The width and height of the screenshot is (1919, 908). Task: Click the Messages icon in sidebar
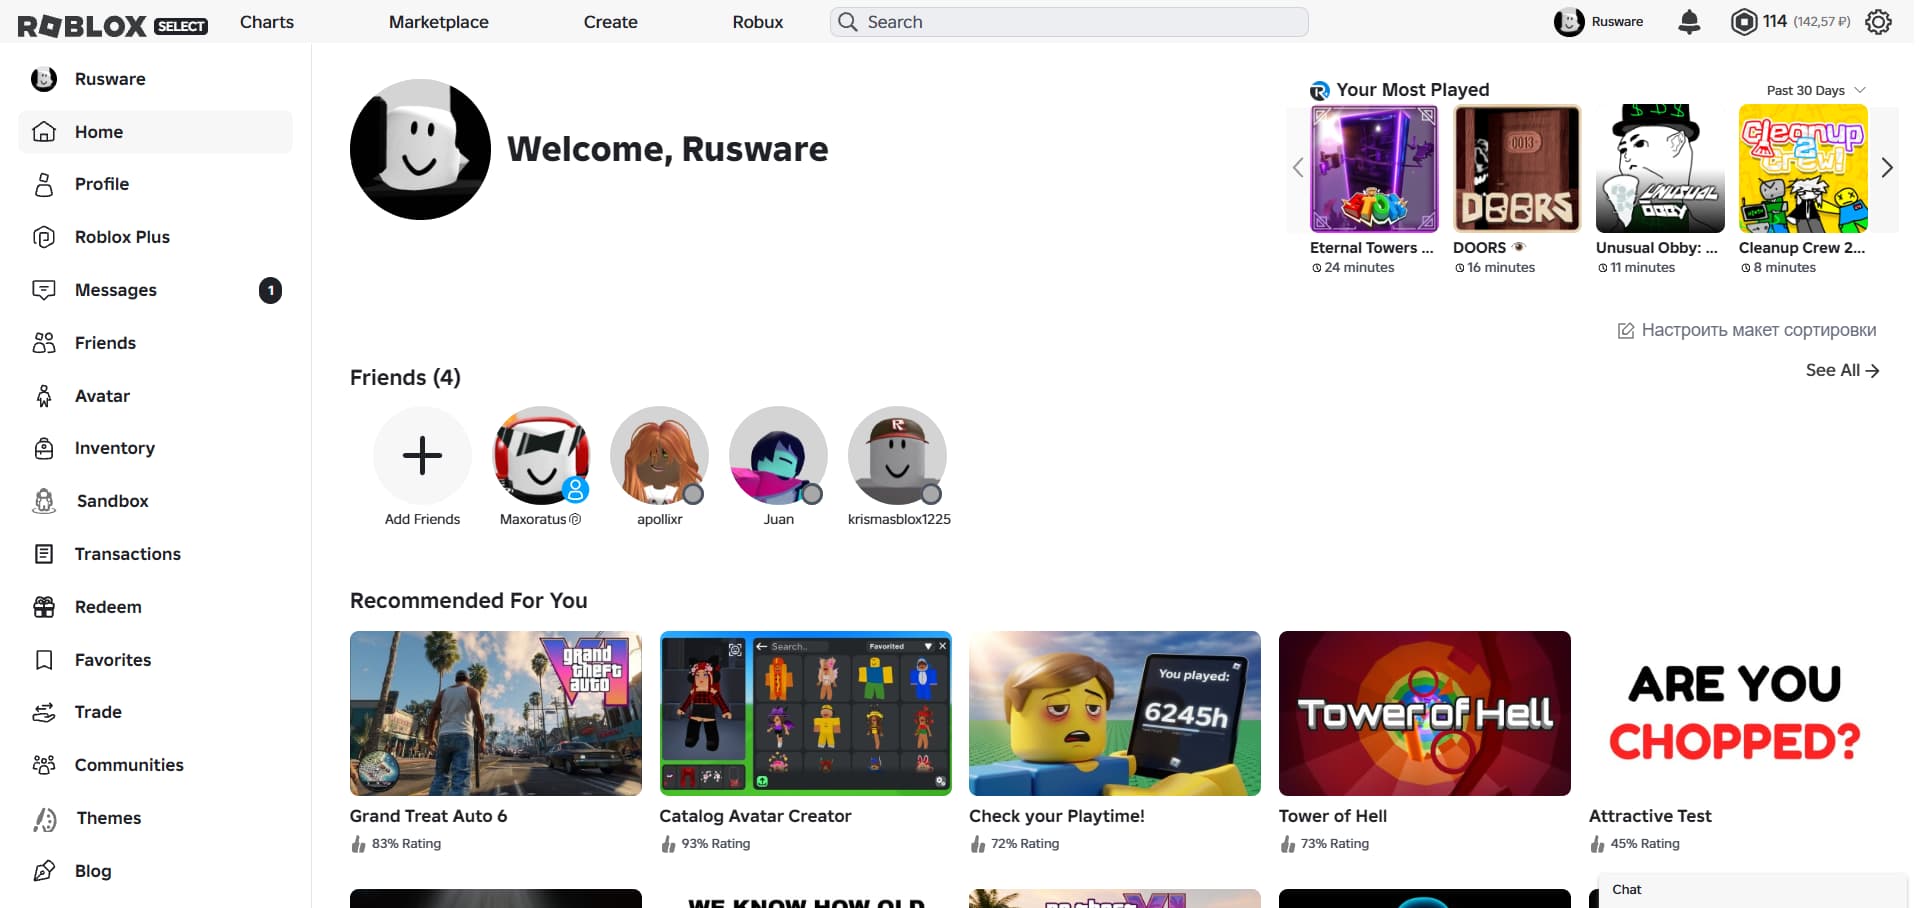click(x=44, y=290)
